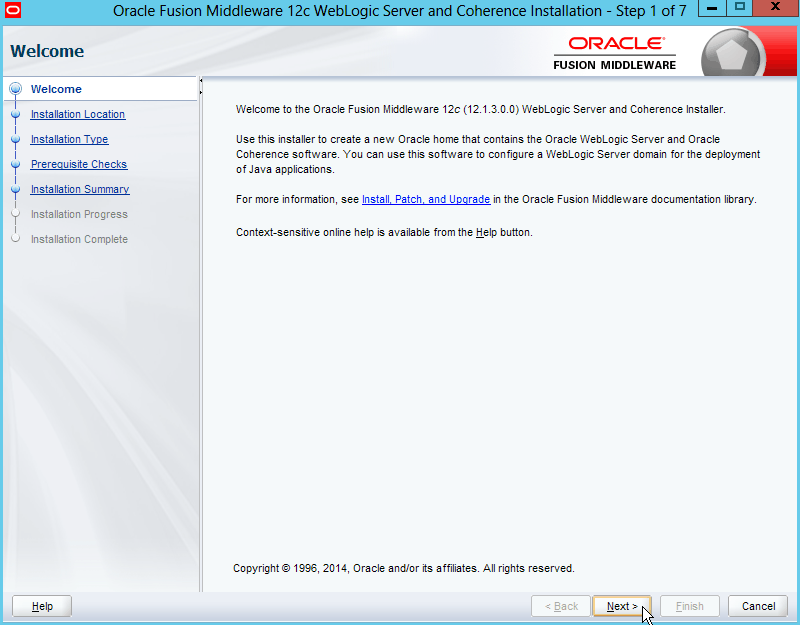Click the Back button
Viewport: 800px width, 625px height.
pos(560,606)
